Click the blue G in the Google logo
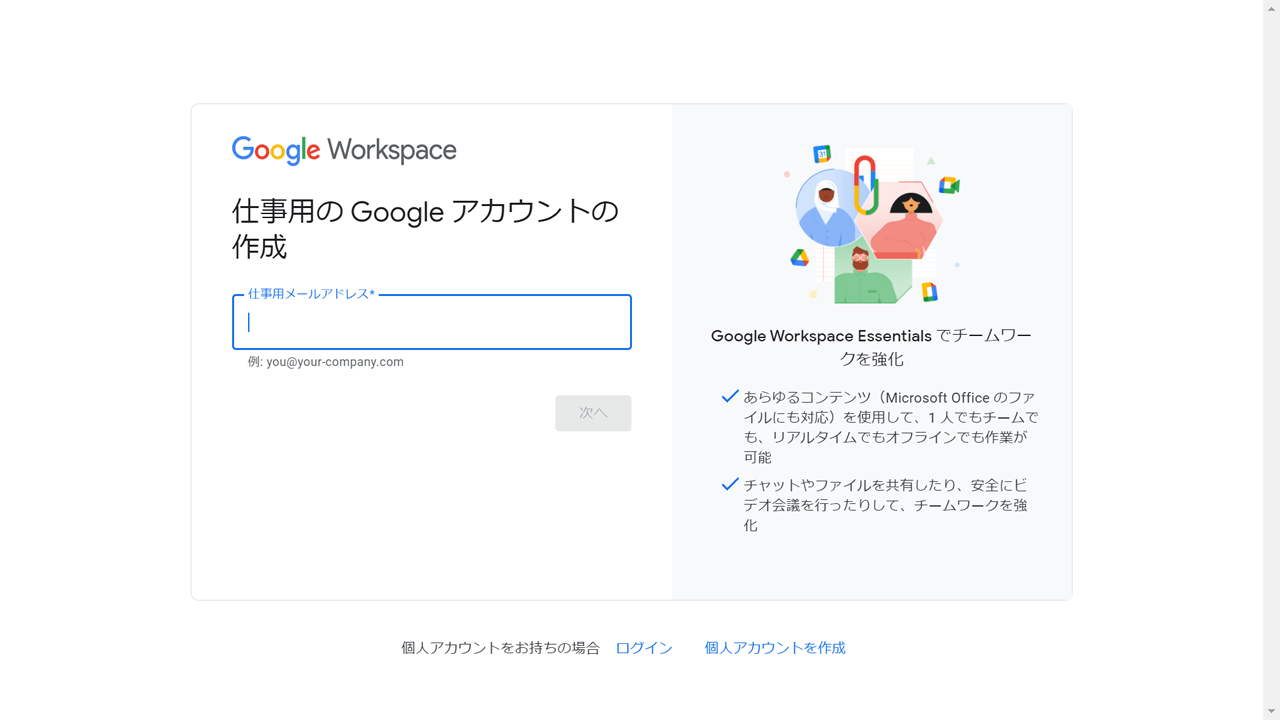 point(241,150)
